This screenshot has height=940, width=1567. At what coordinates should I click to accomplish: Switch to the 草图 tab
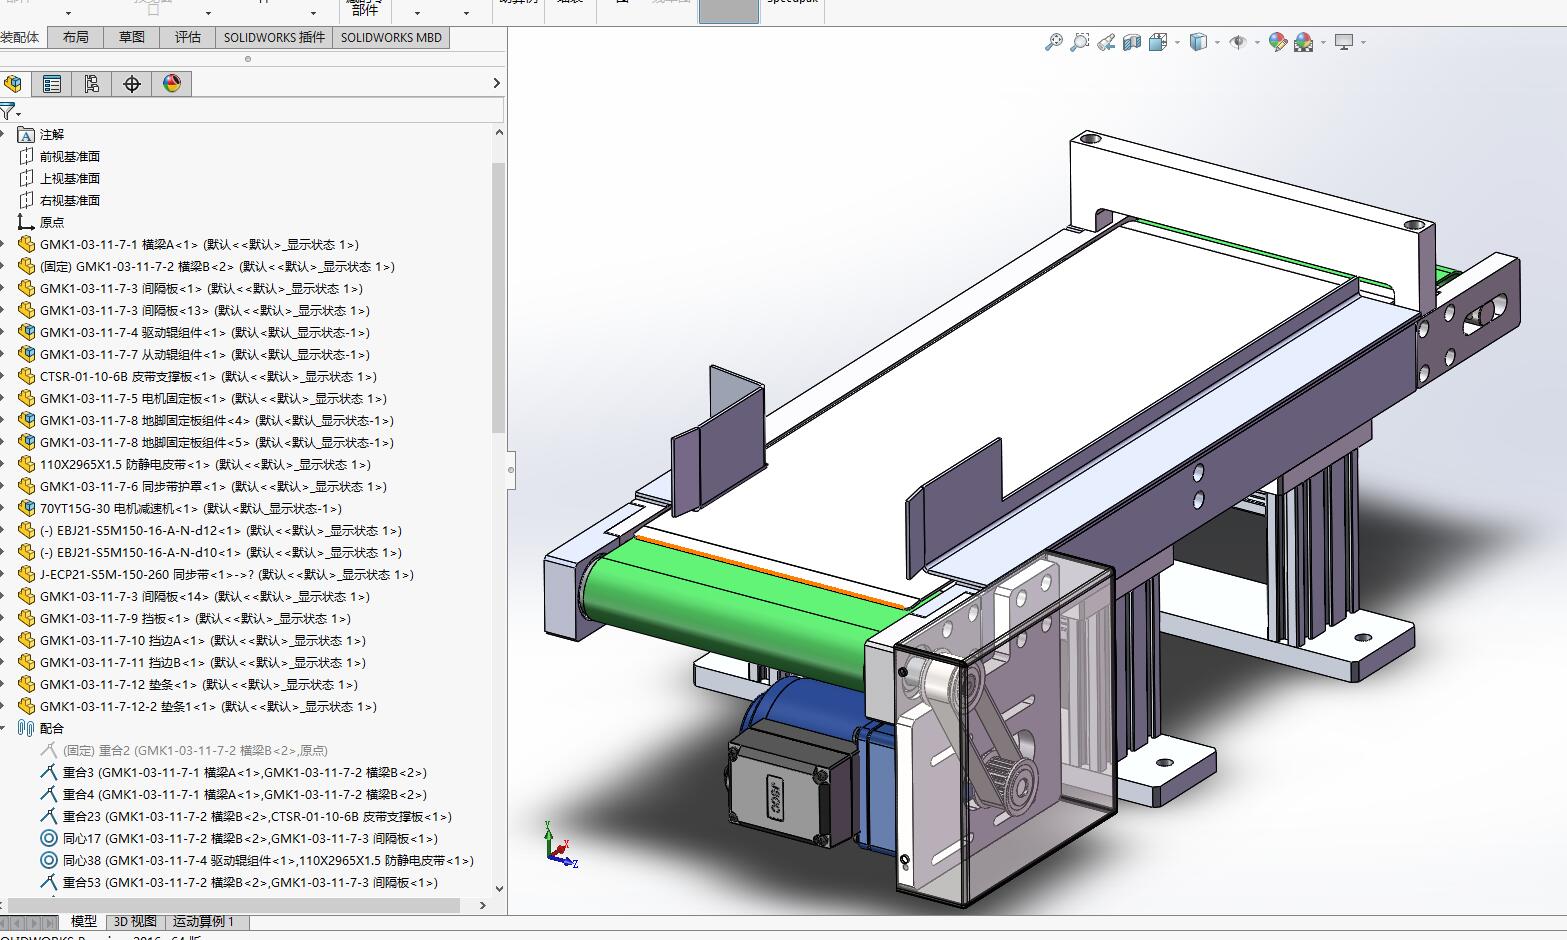pyautogui.click(x=132, y=37)
